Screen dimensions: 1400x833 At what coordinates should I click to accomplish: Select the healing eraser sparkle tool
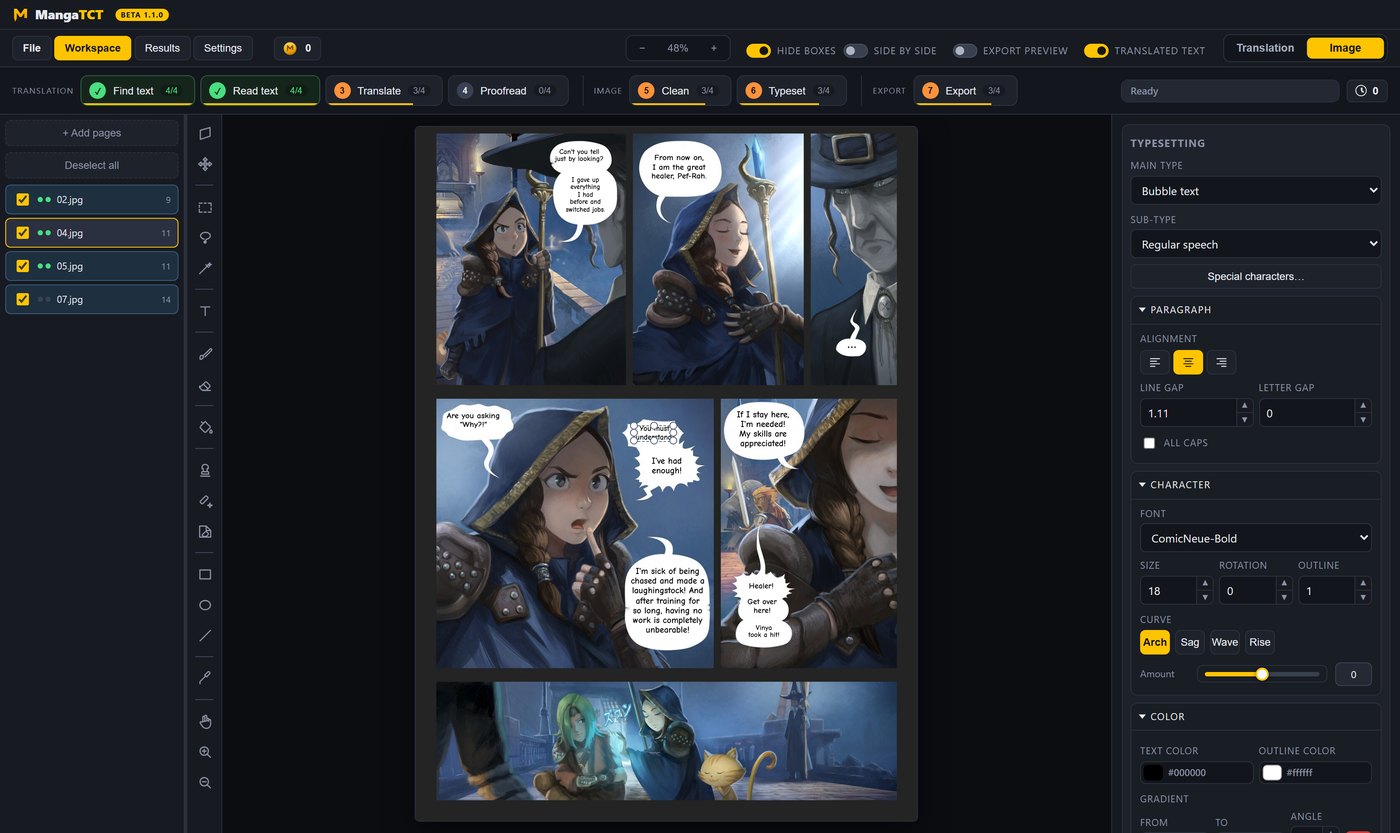[x=205, y=501]
